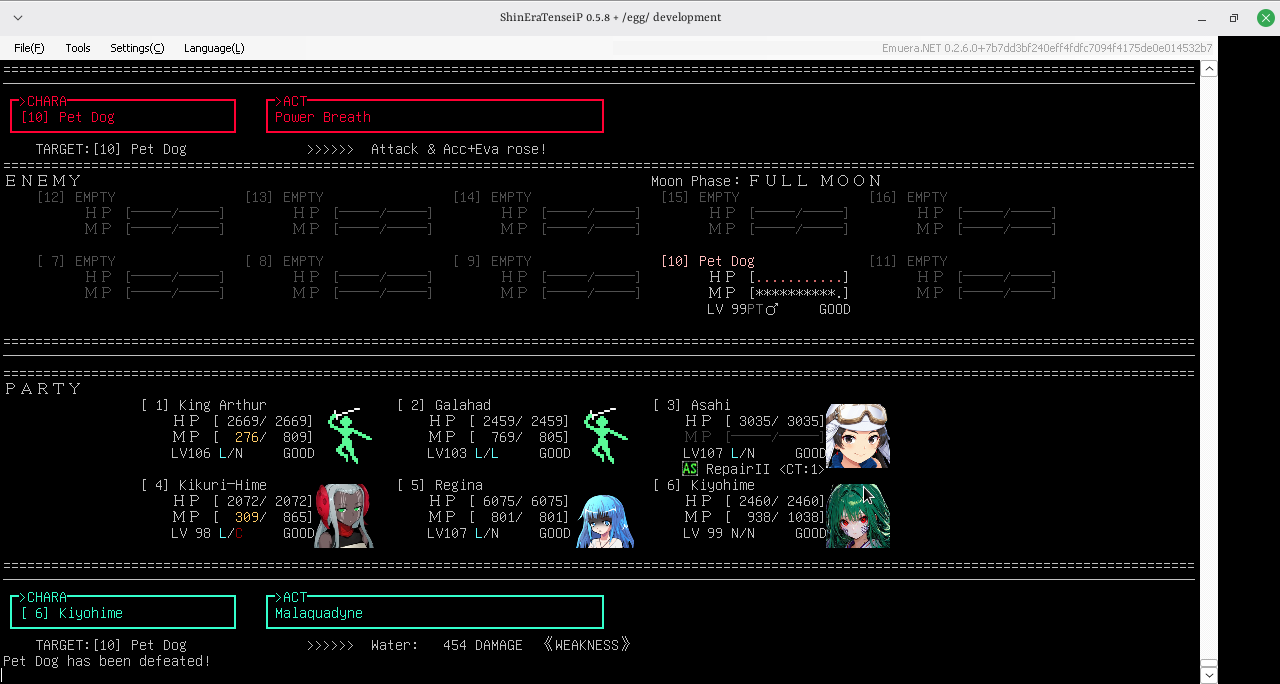Click enemy slot [16] EMPTY
Image resolution: width=1280 pixels, height=684 pixels.
point(908,197)
